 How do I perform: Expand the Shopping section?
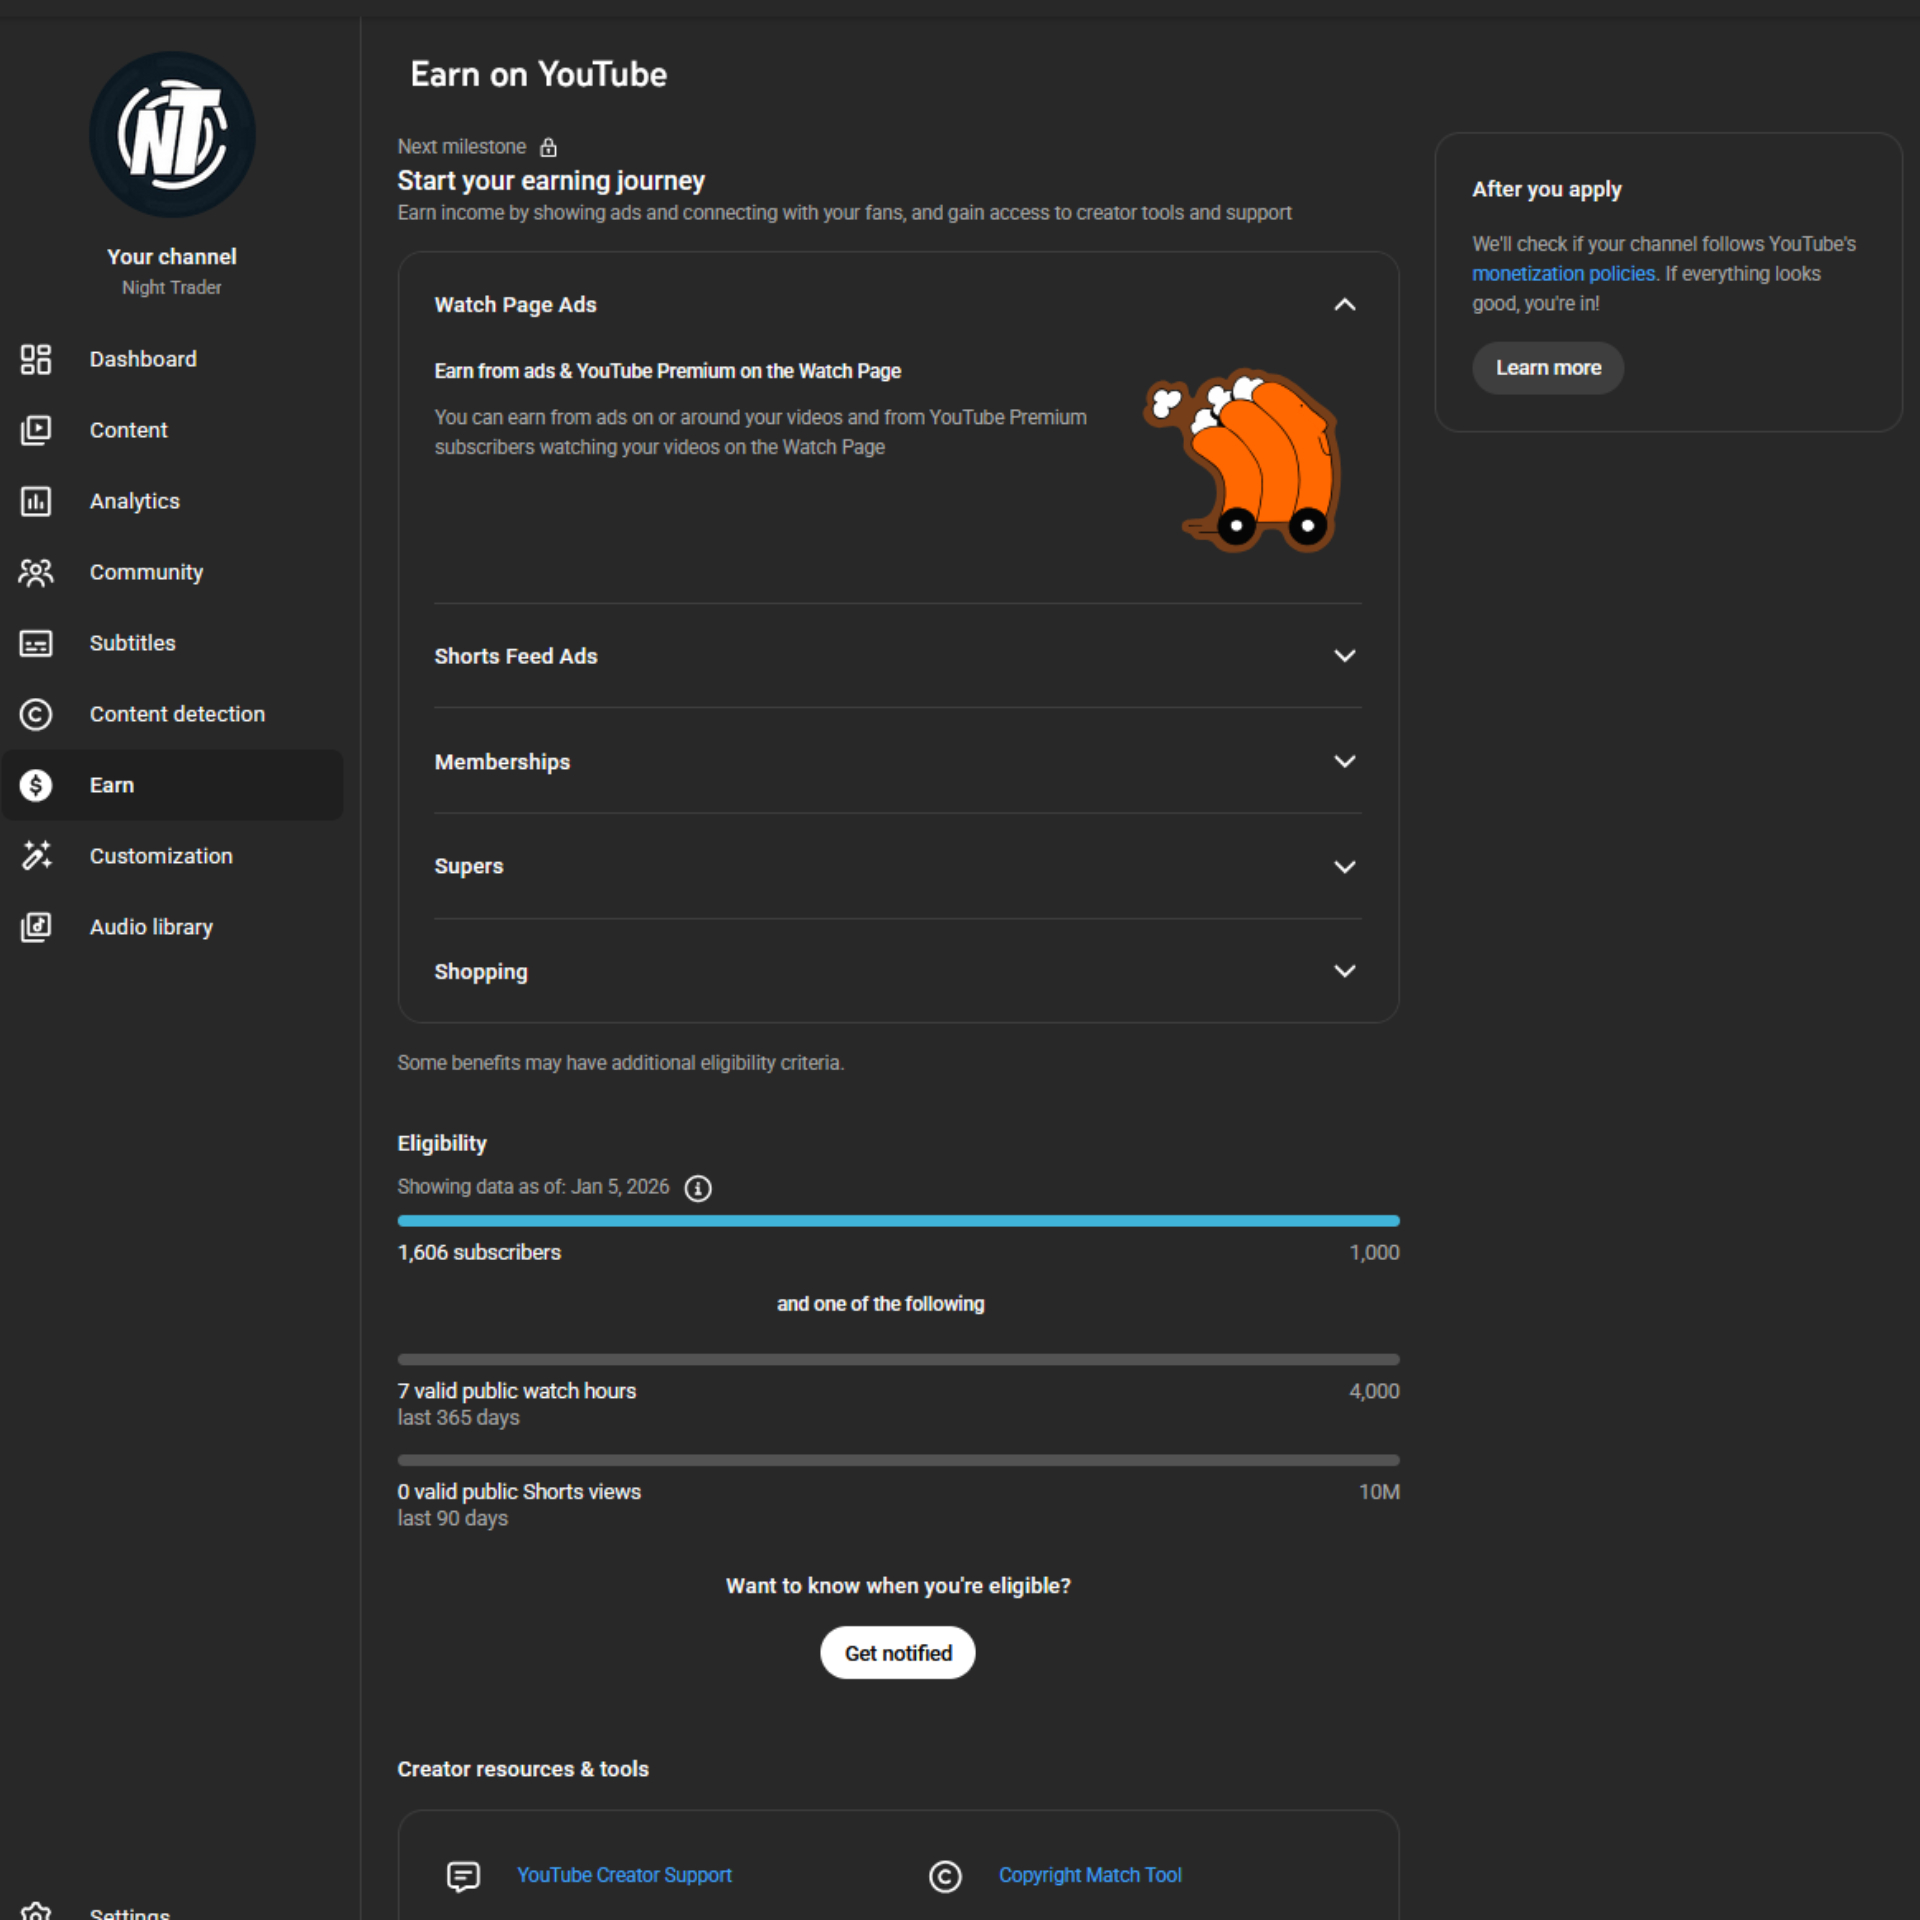1344,971
